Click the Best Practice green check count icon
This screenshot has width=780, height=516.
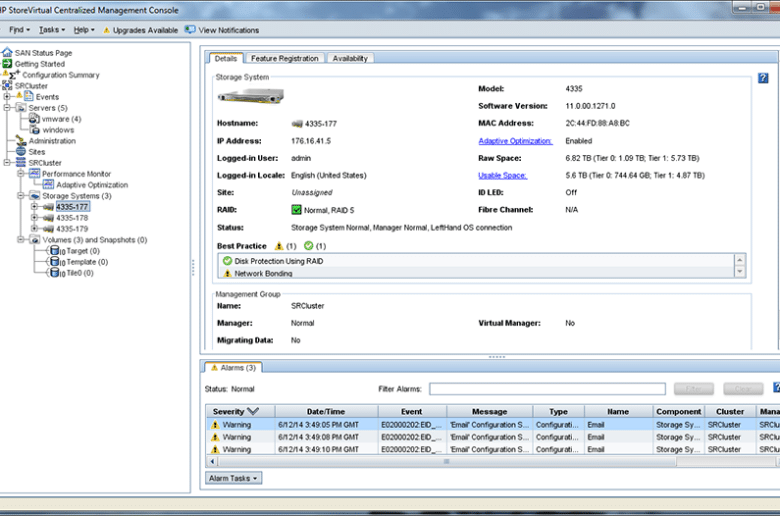click(308, 246)
